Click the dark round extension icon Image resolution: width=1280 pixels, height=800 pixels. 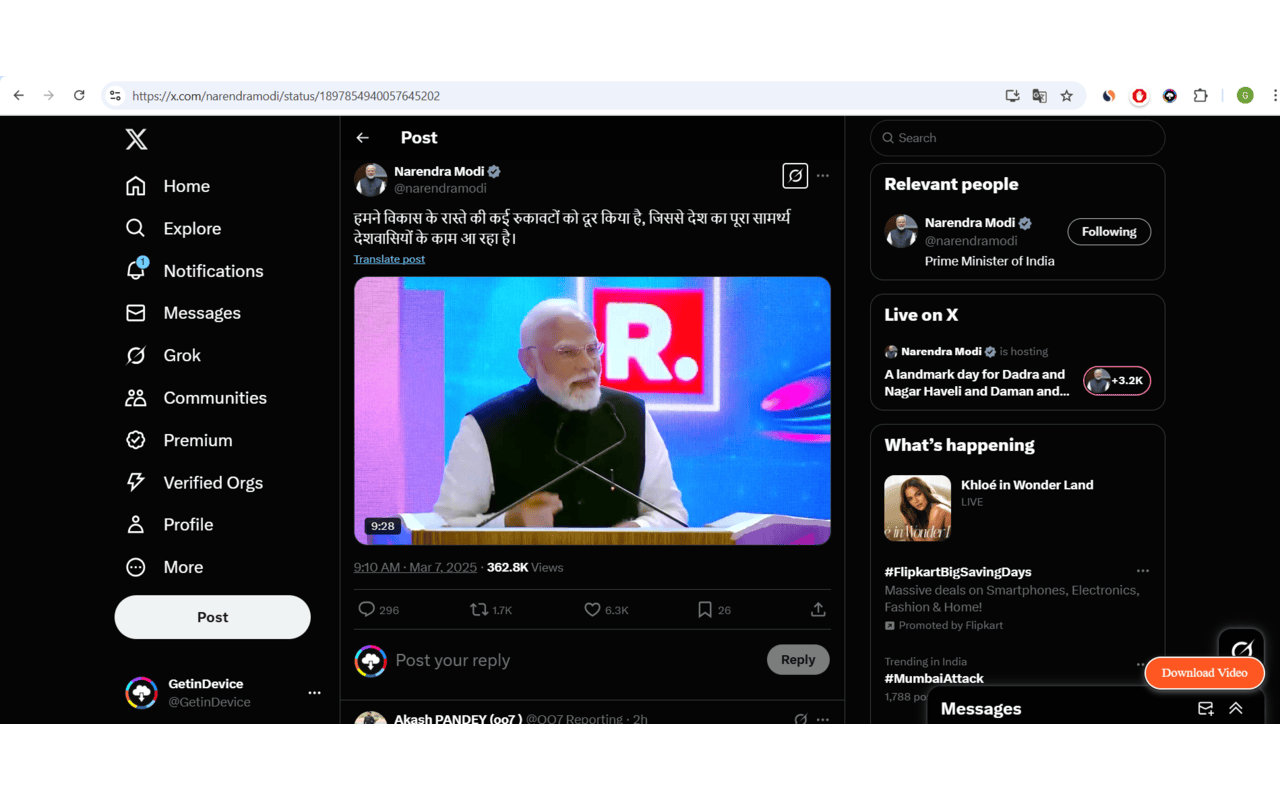[x=1170, y=96]
